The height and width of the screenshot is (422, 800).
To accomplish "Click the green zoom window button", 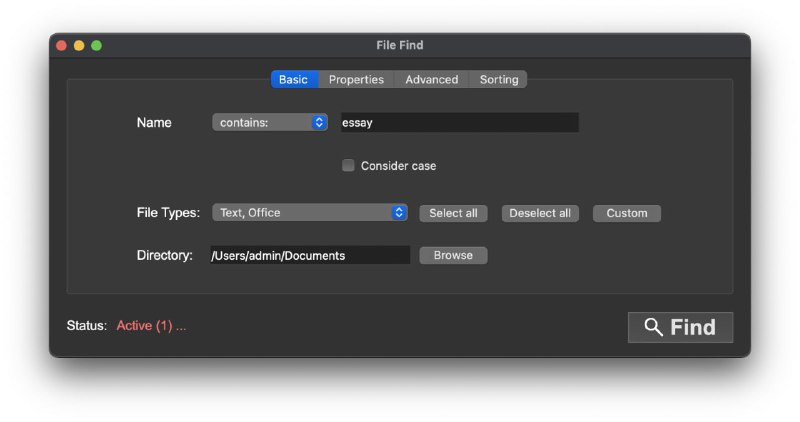I will (x=96, y=46).
